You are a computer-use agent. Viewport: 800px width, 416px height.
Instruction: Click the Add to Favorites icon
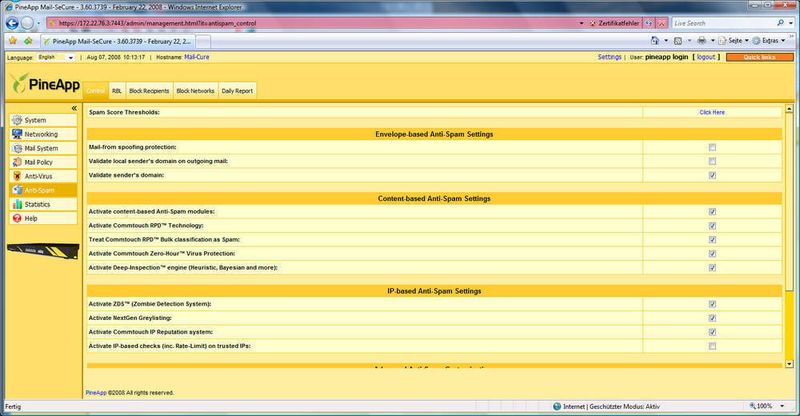pyautogui.click(x=28, y=41)
